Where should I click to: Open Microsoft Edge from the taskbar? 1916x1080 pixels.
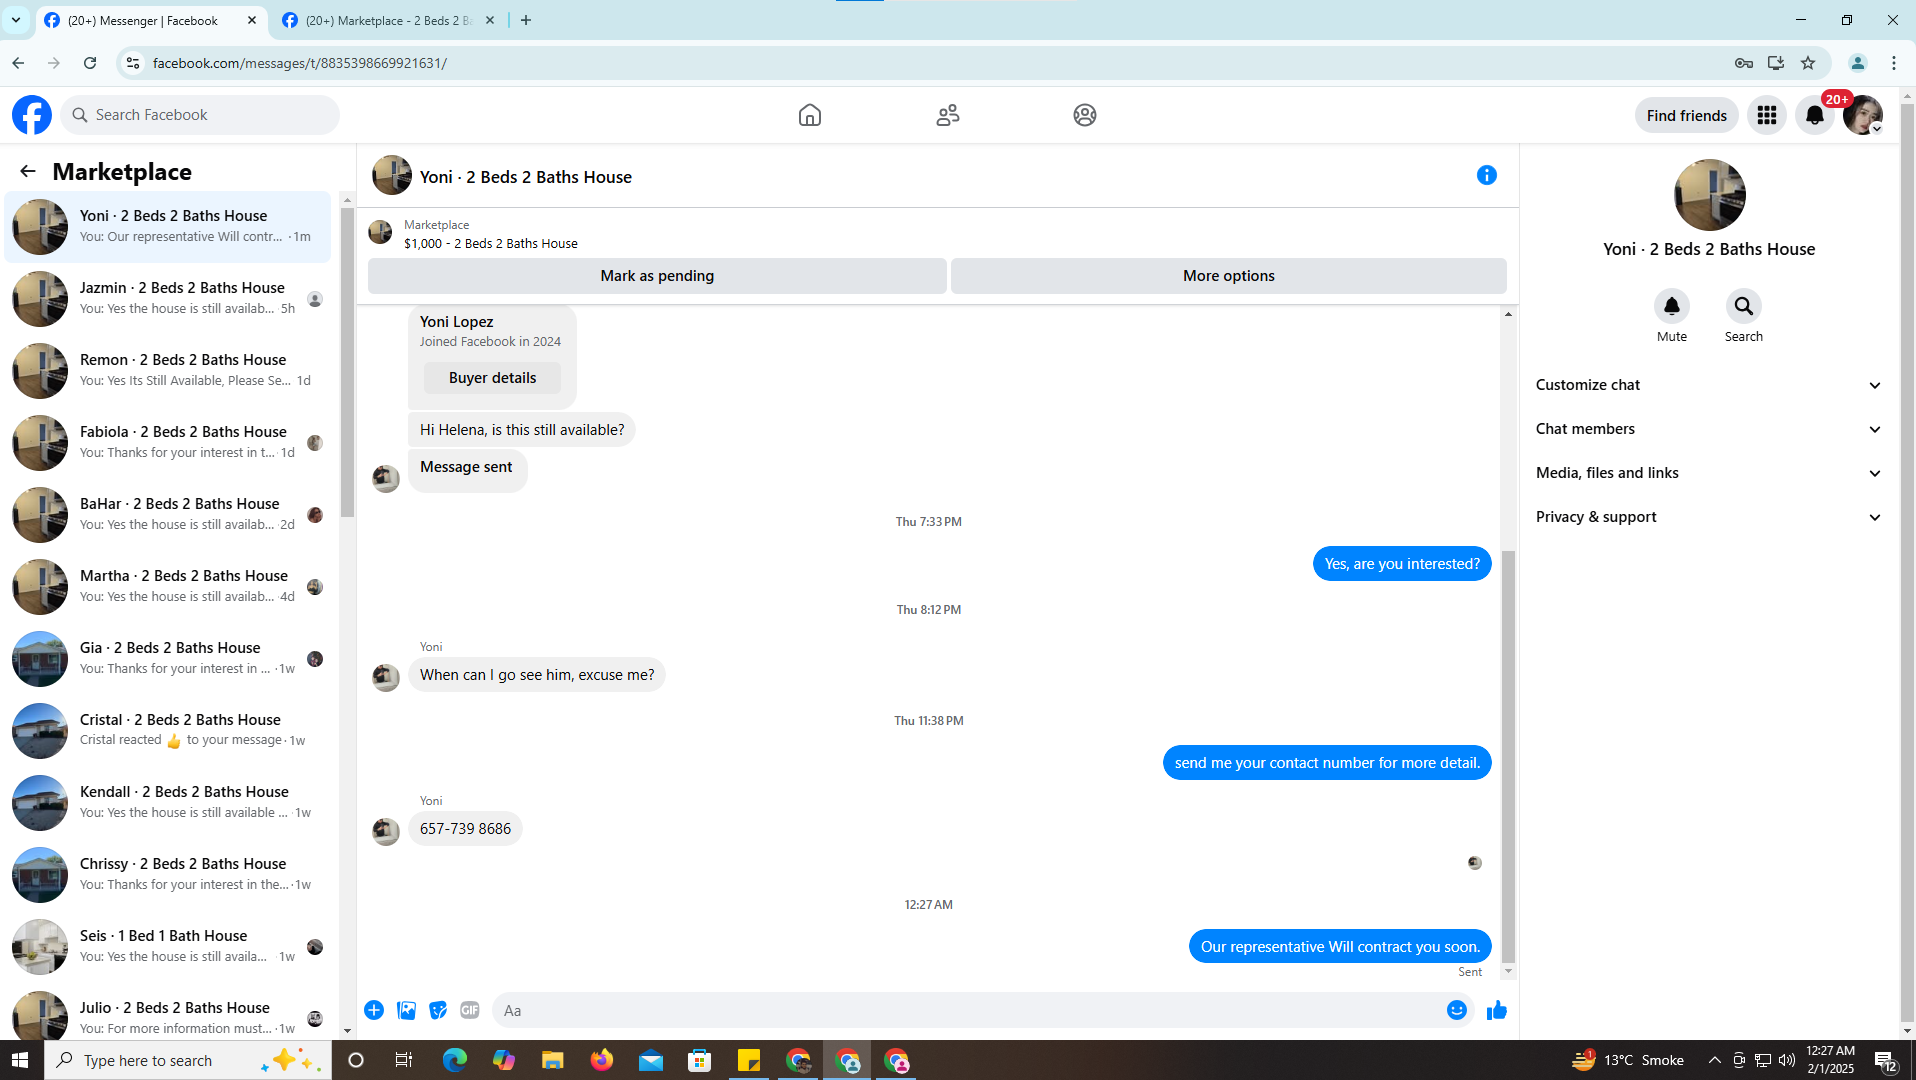pyautogui.click(x=455, y=1060)
